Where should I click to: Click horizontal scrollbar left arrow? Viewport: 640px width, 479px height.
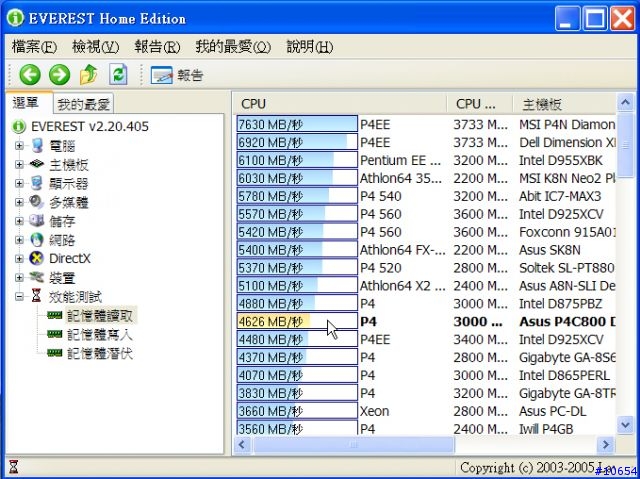(x=242, y=444)
